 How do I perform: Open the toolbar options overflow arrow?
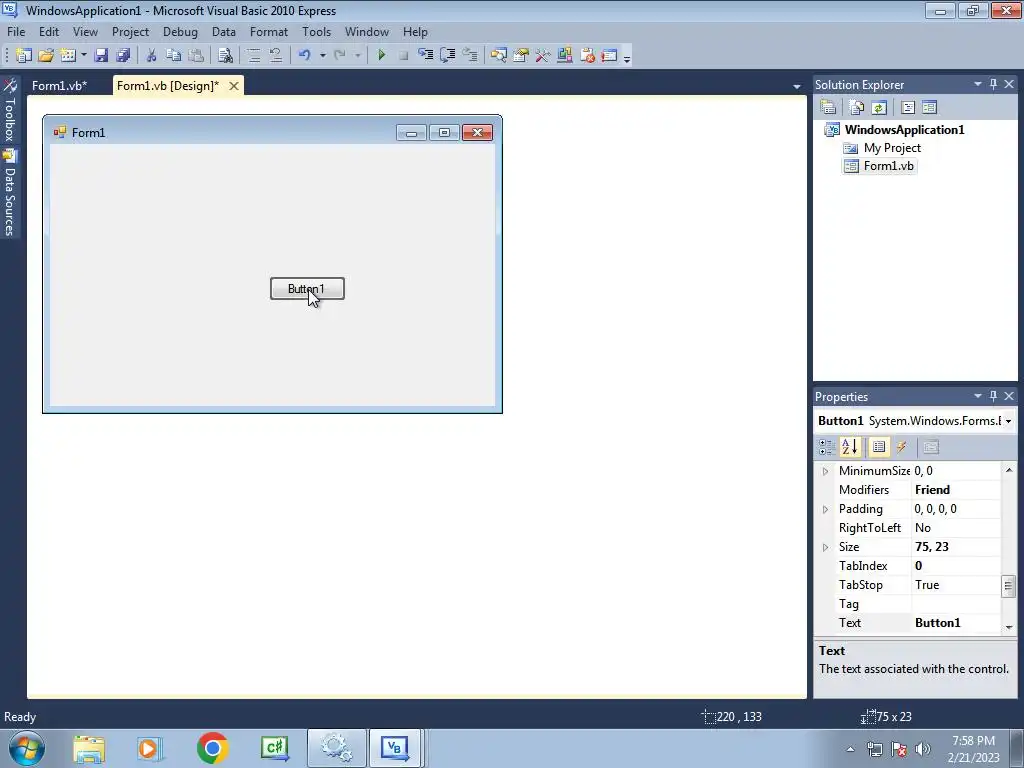[x=627, y=57]
